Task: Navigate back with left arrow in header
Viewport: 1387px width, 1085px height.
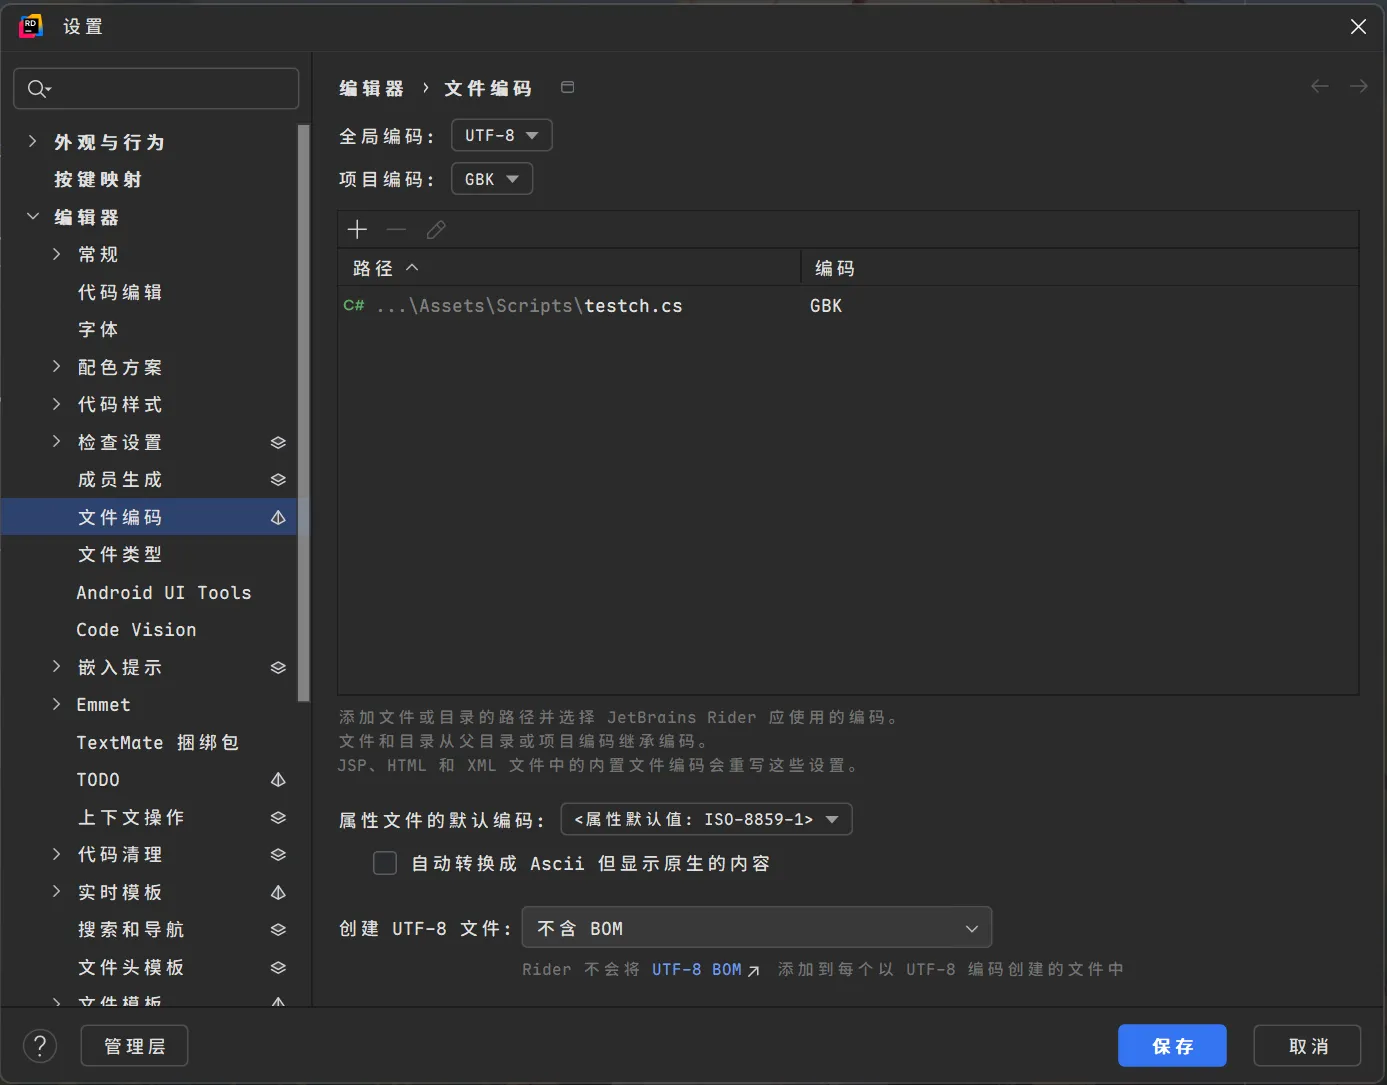Action: point(1319,86)
